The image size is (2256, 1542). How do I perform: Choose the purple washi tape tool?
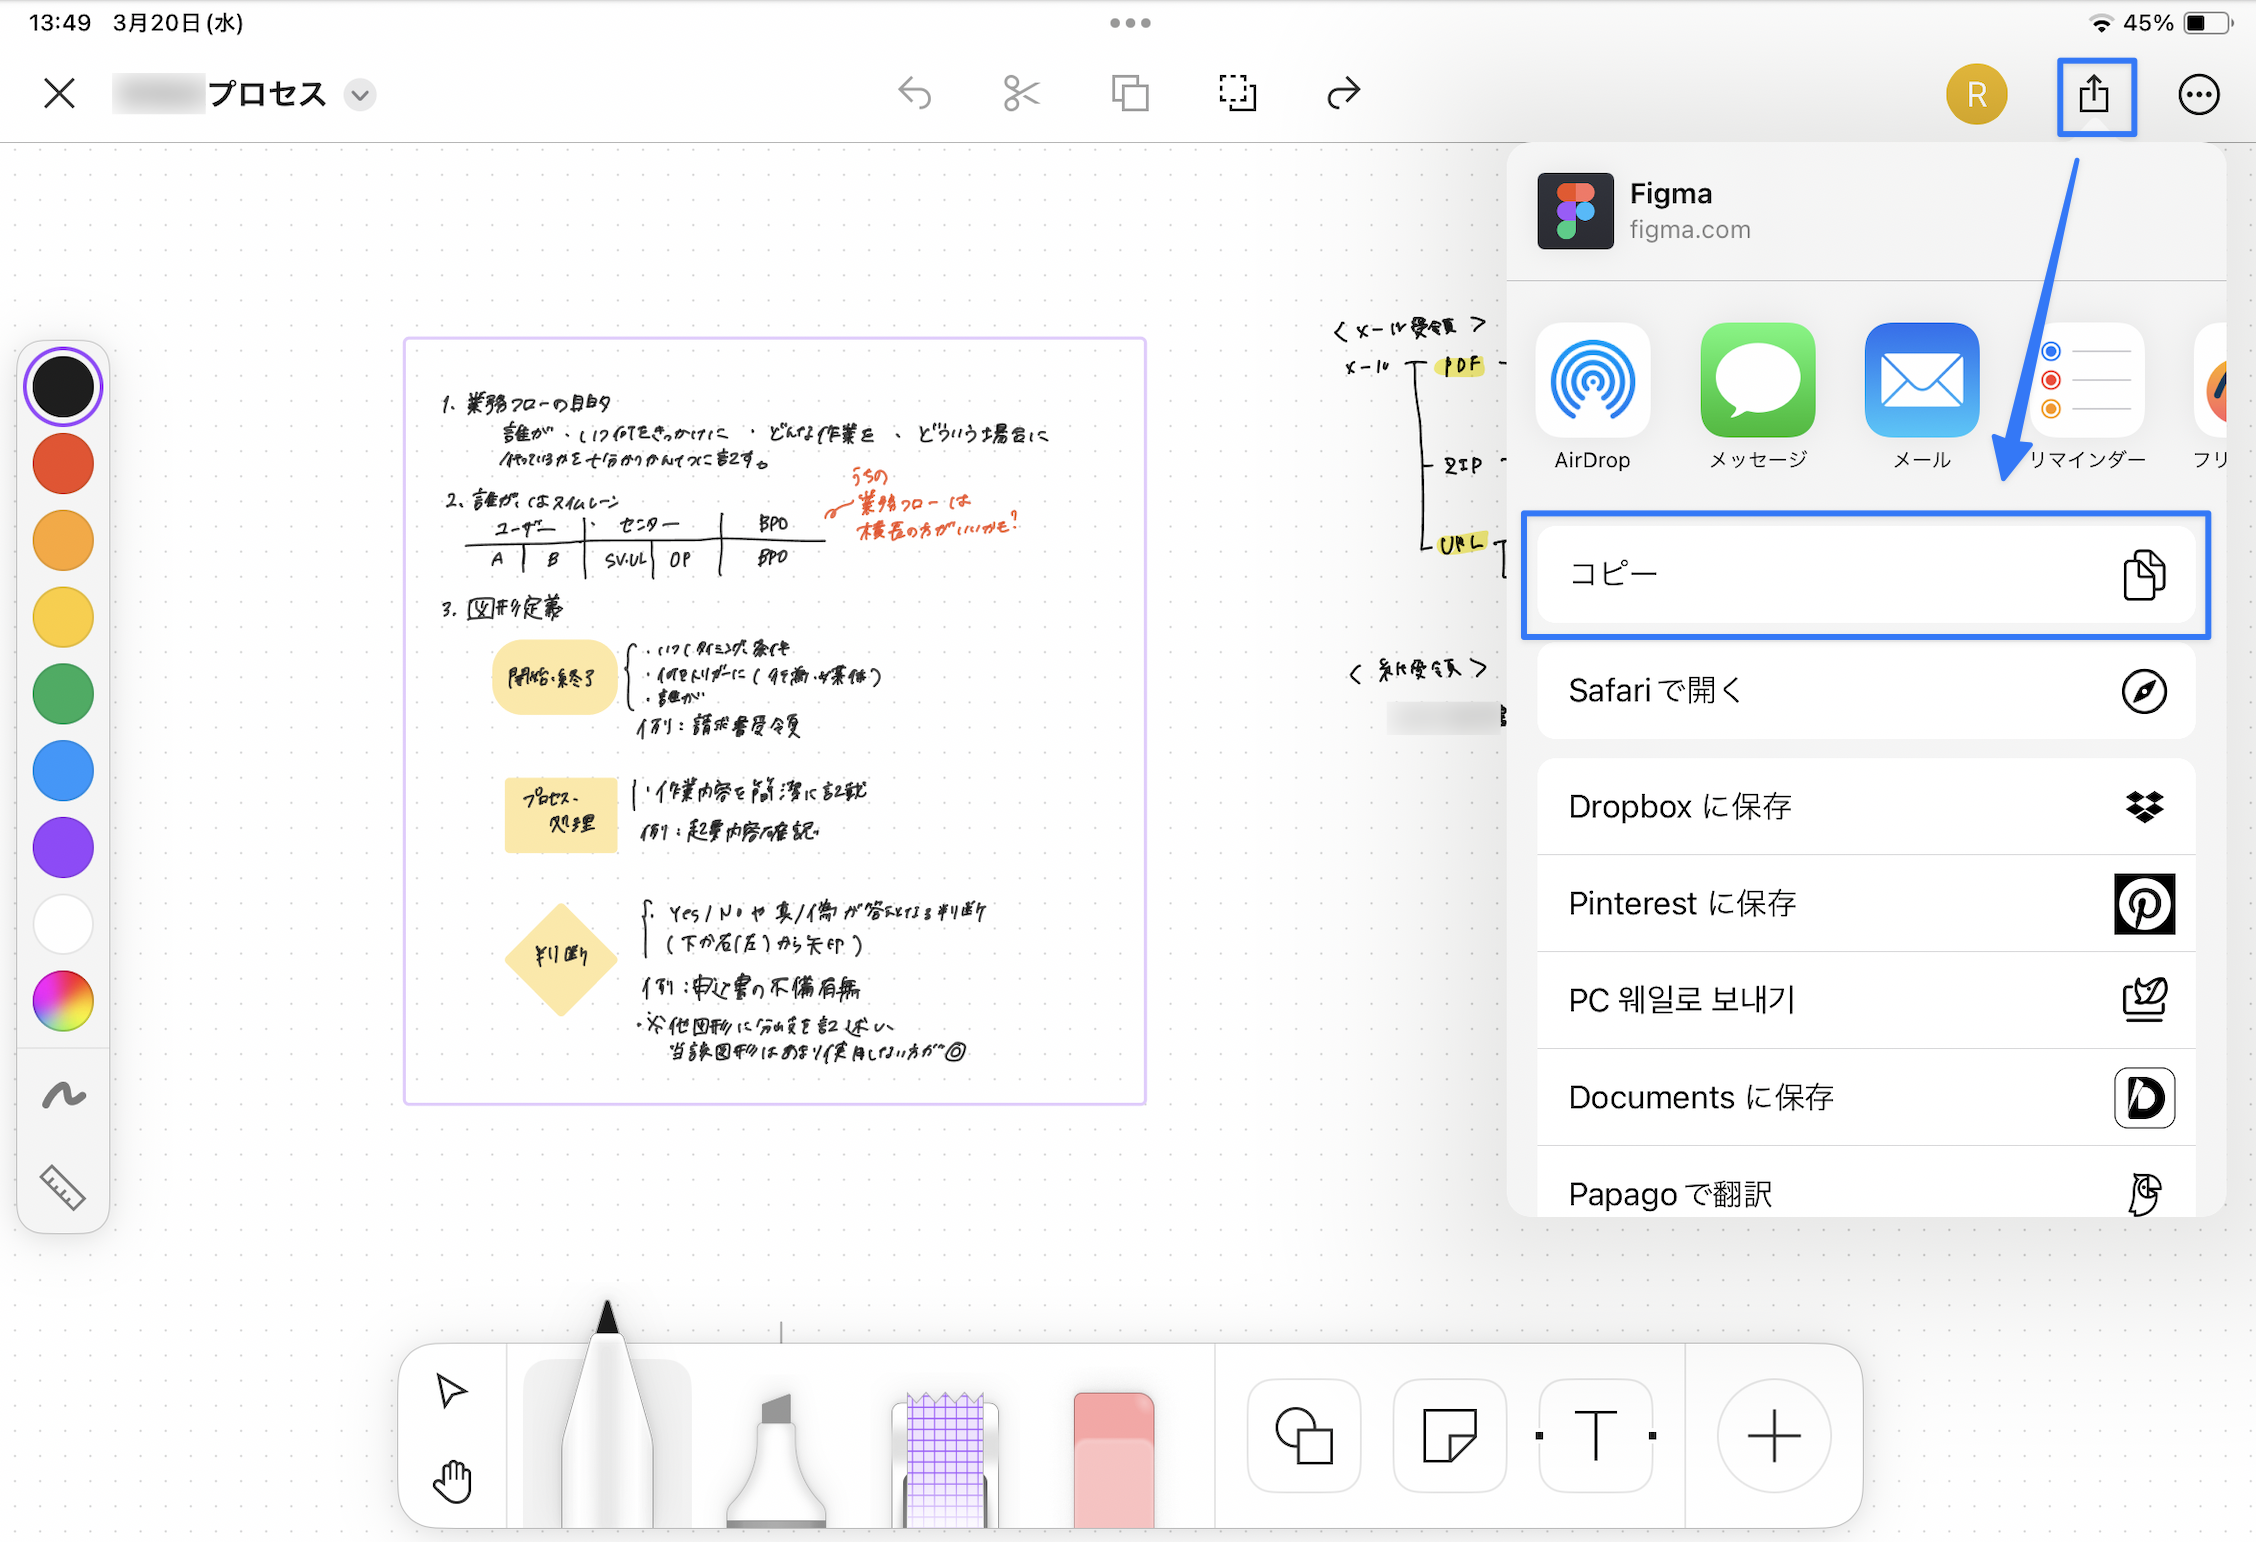tap(945, 1460)
